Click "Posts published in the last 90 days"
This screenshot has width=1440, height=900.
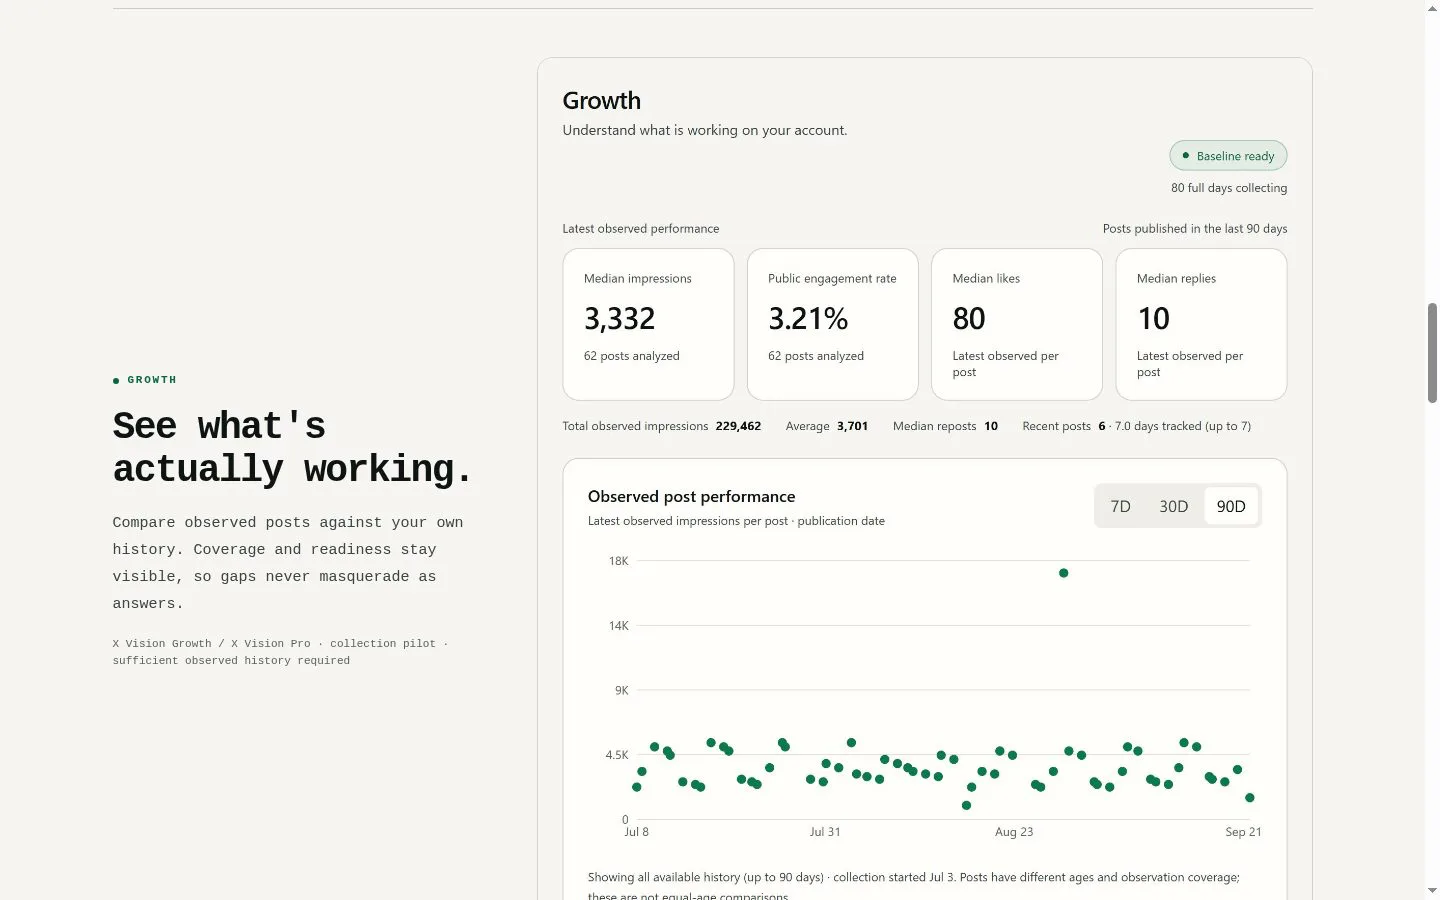(x=1195, y=229)
